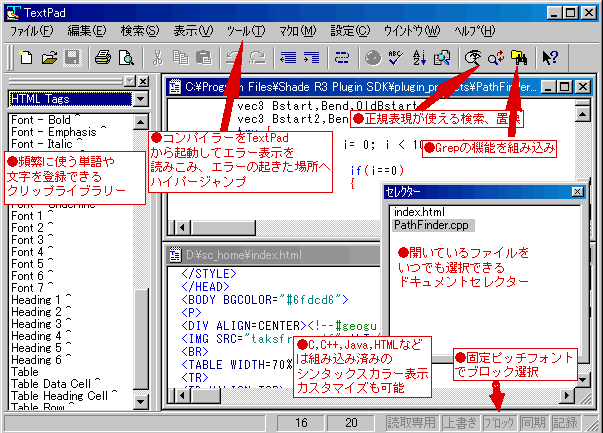Open the 編集(E) menu
The image size is (603, 433).
pyautogui.click(x=87, y=31)
